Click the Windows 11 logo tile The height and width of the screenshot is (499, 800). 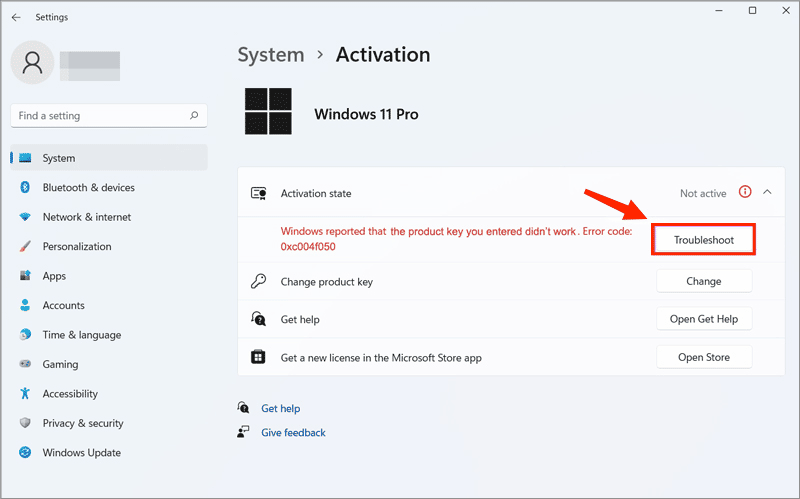click(268, 111)
